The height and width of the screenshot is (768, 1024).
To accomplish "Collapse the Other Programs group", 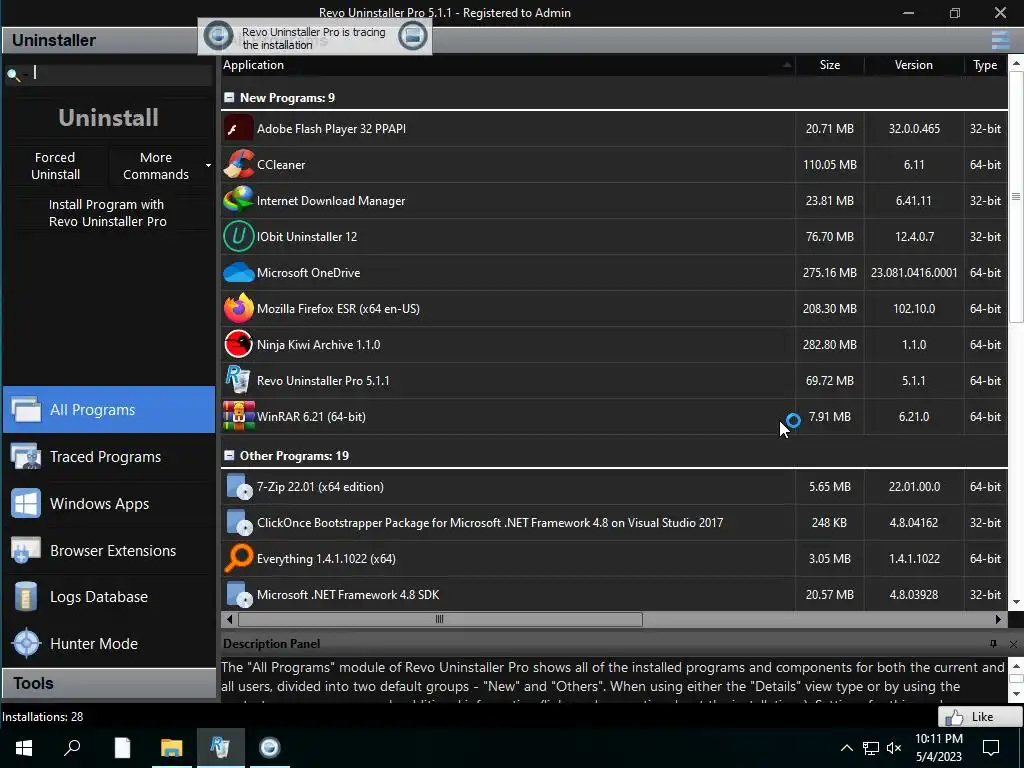I will pos(229,455).
